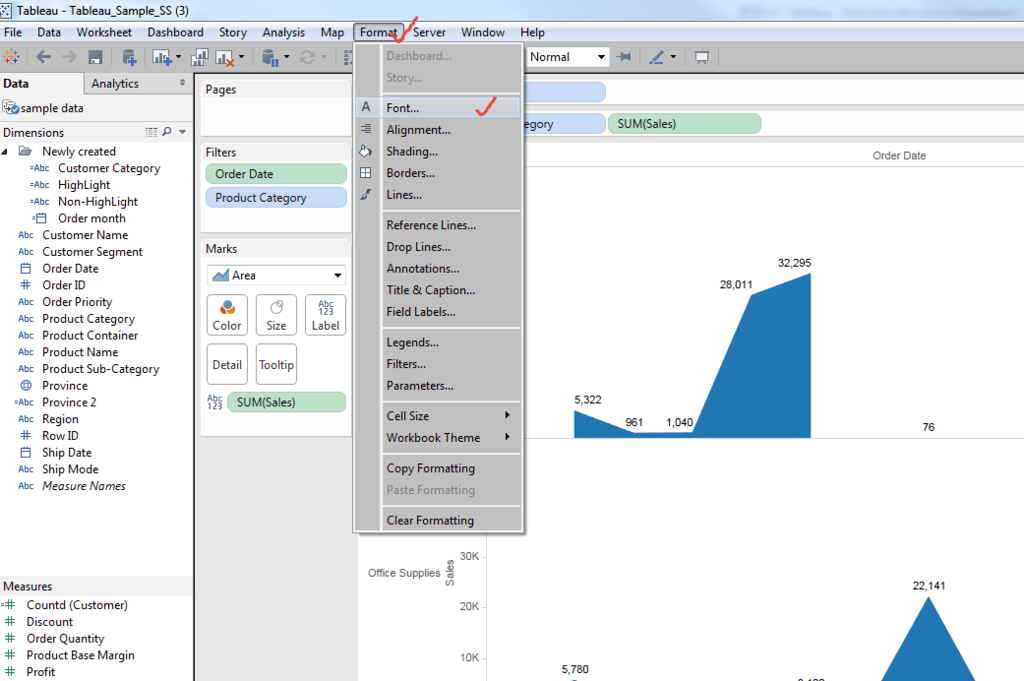1024x681 pixels.
Task: Click the Office Supplies row label
Action: tap(404, 573)
